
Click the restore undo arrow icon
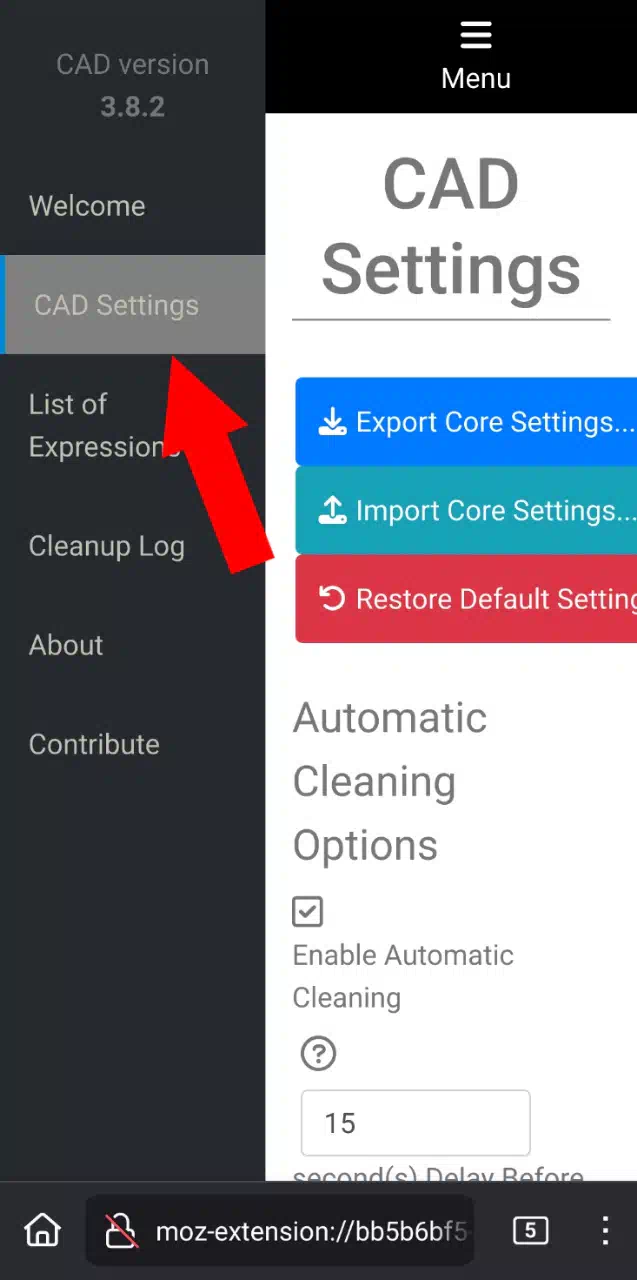click(332, 598)
